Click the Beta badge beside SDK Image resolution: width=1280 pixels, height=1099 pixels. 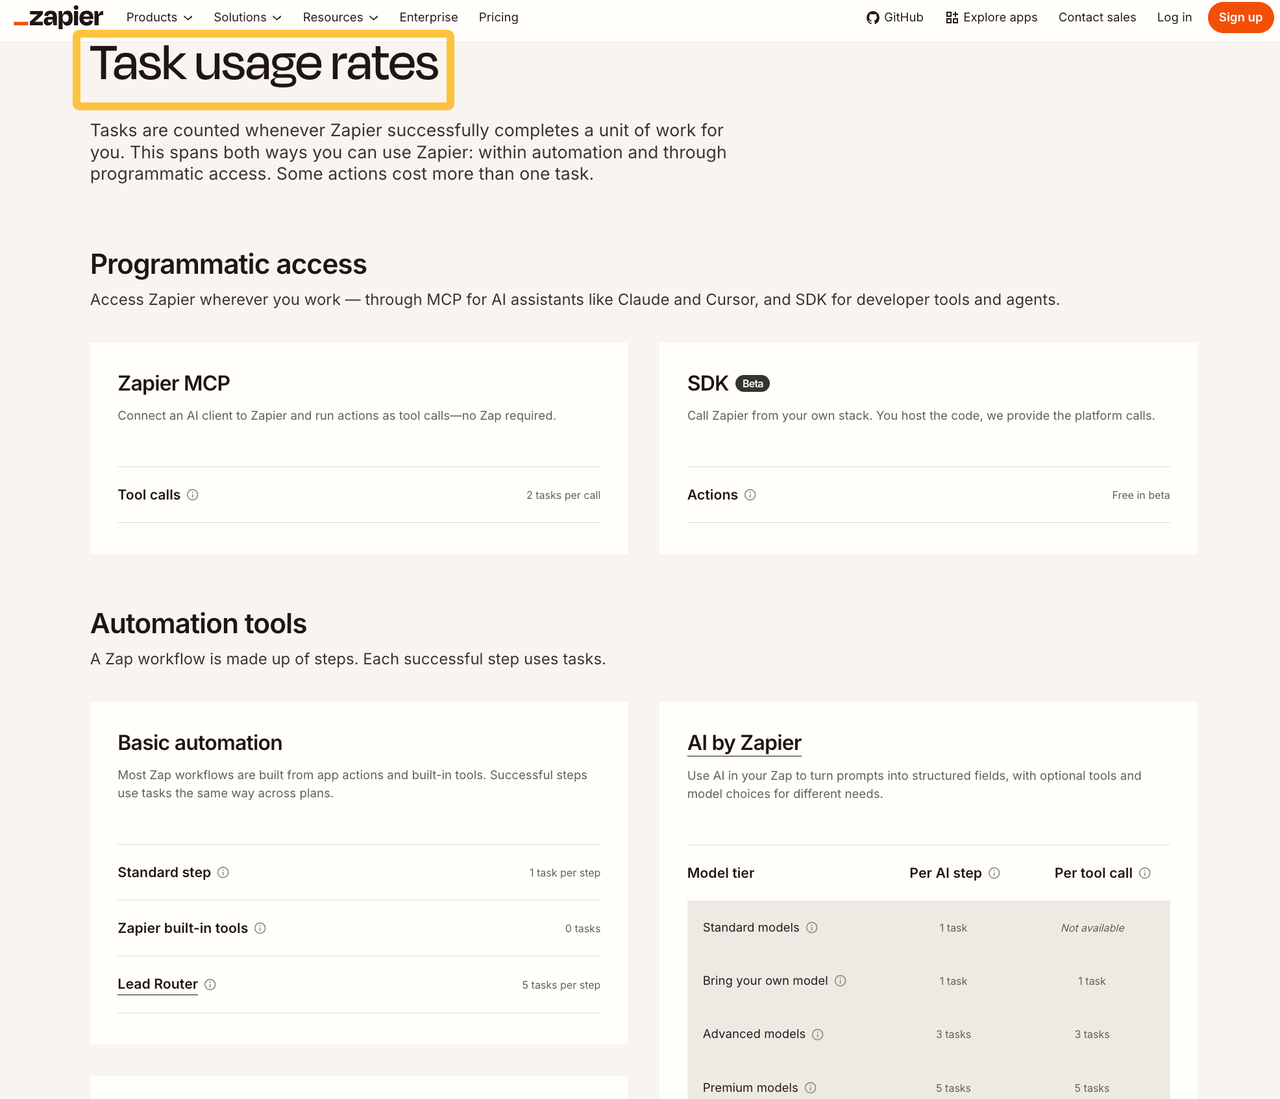(x=753, y=384)
